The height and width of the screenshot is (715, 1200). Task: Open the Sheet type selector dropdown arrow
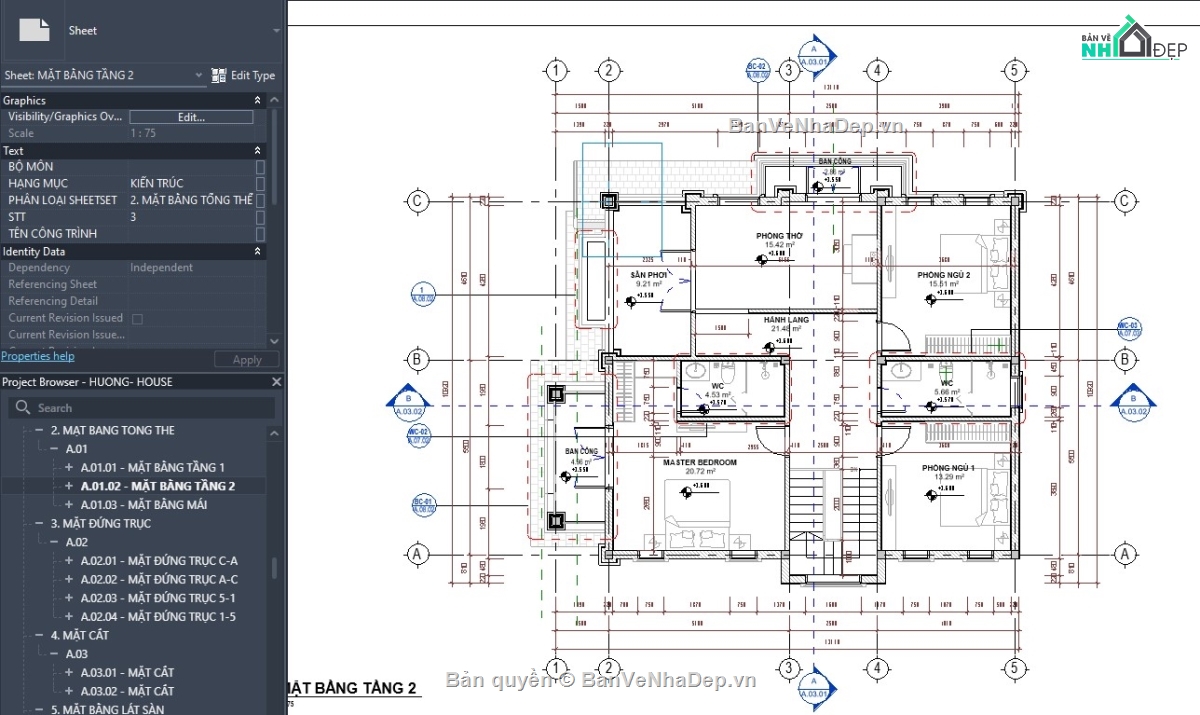coord(276,31)
